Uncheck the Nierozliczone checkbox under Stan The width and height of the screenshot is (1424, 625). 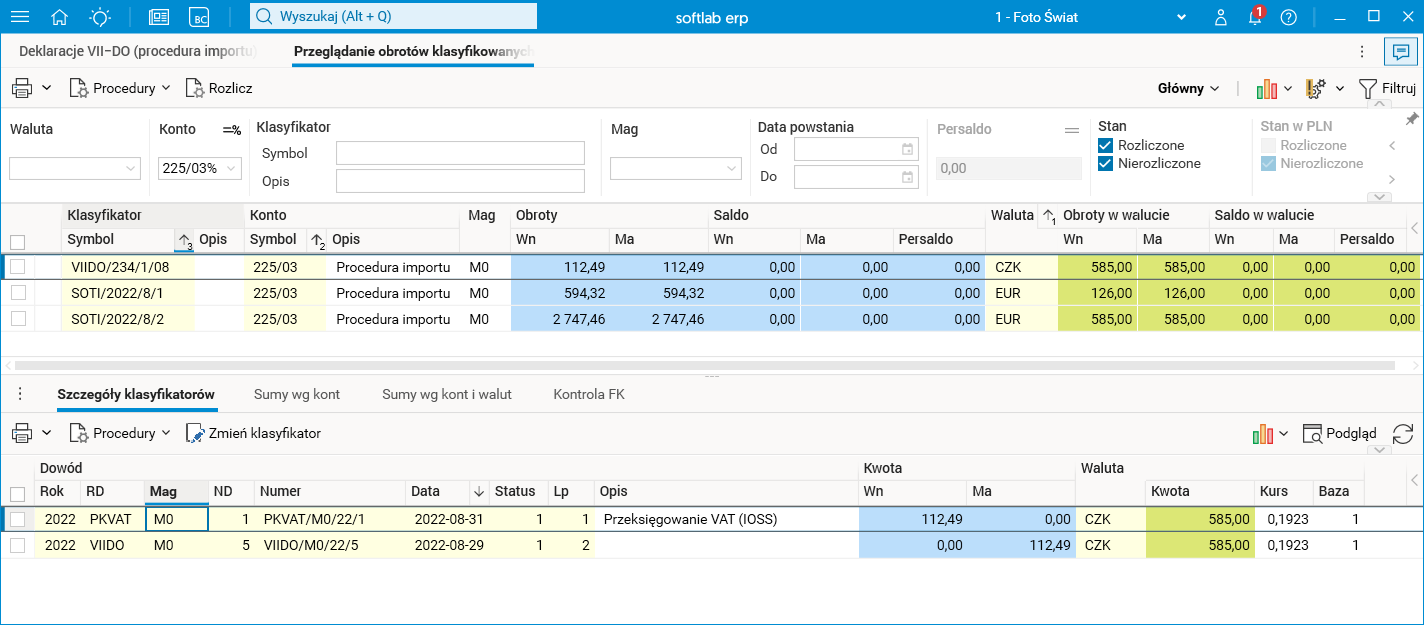[x=1106, y=163]
